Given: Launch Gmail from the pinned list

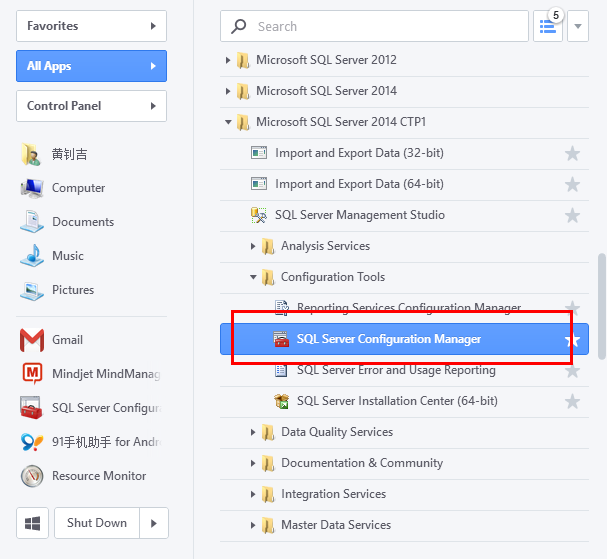Looking at the screenshot, I should pos(32,340).
